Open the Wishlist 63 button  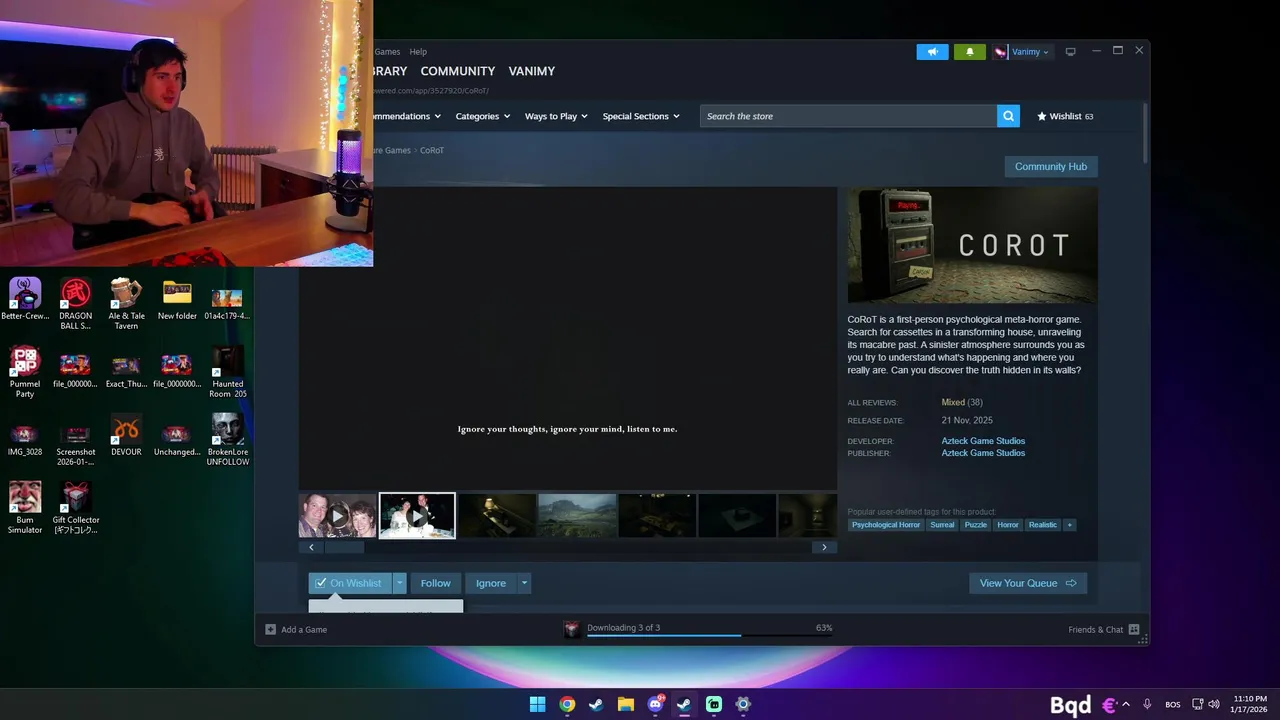pyautogui.click(x=1065, y=116)
